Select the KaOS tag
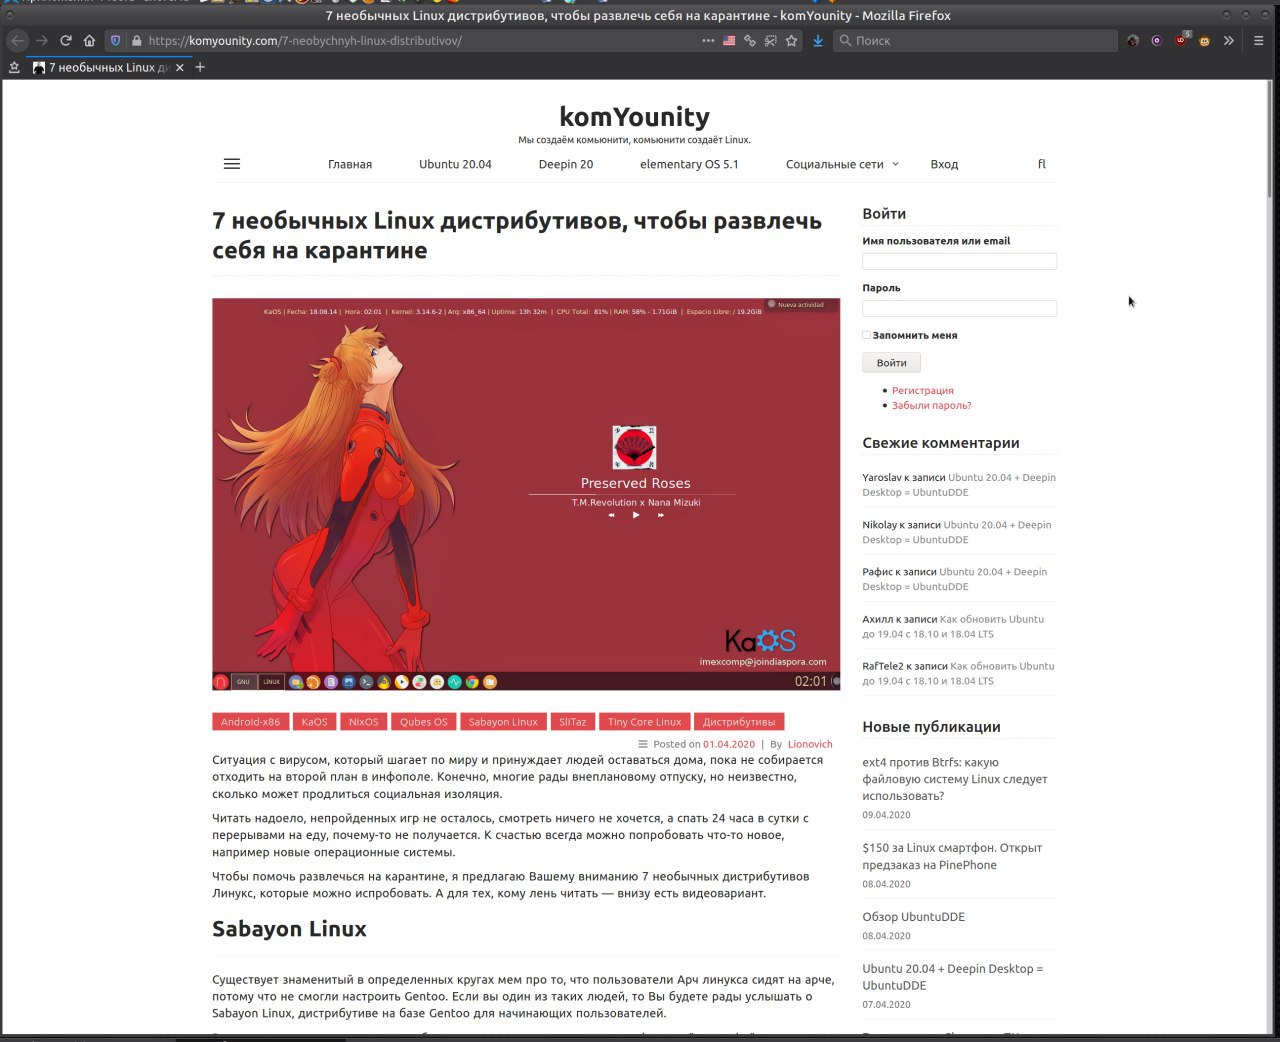1280x1042 pixels. click(314, 722)
